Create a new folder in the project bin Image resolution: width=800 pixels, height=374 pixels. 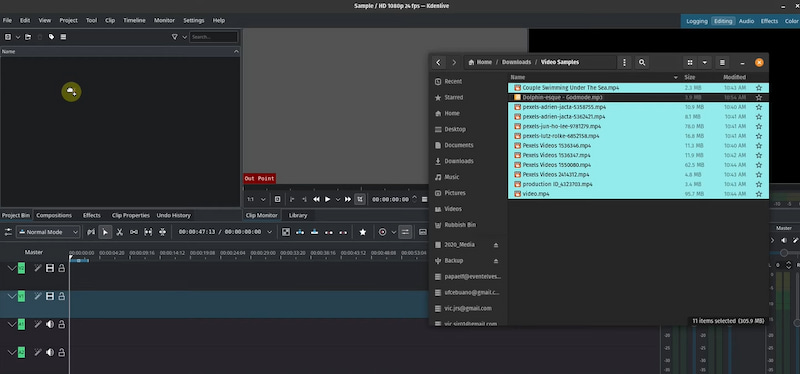[x=28, y=37]
